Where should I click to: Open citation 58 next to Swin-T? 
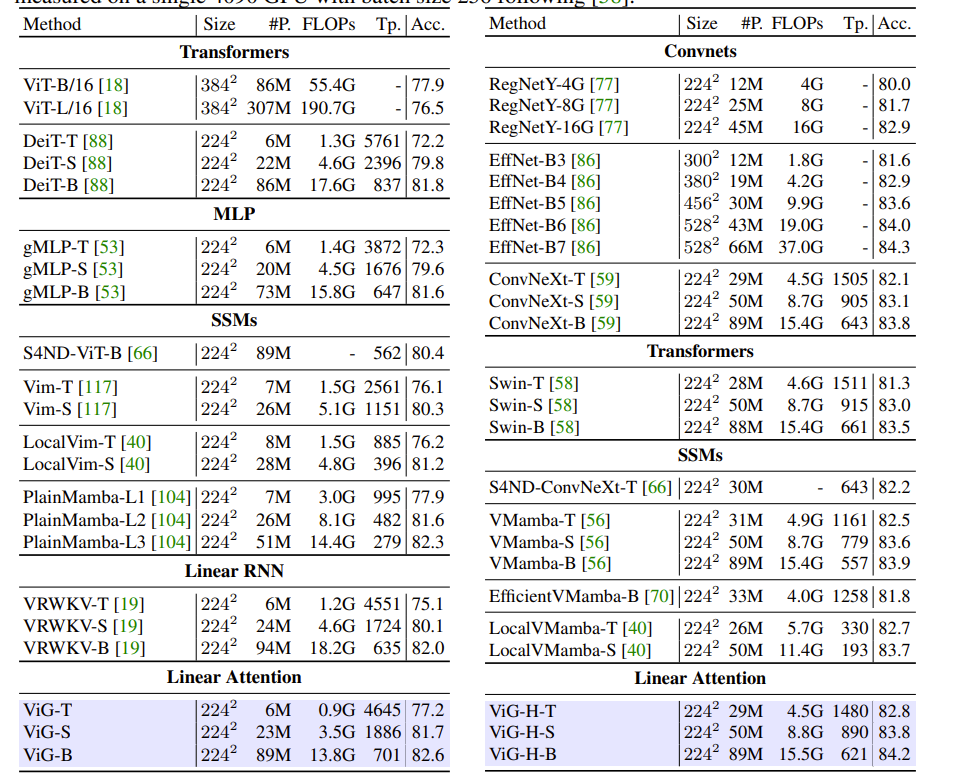tap(563, 383)
